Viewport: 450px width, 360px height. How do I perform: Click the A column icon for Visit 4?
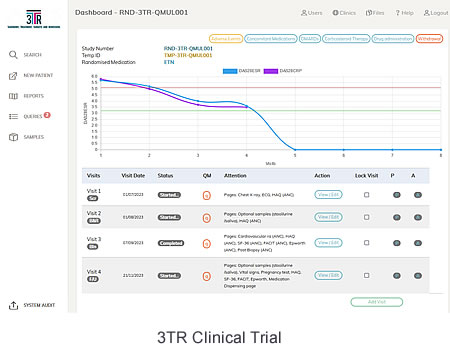418,276
